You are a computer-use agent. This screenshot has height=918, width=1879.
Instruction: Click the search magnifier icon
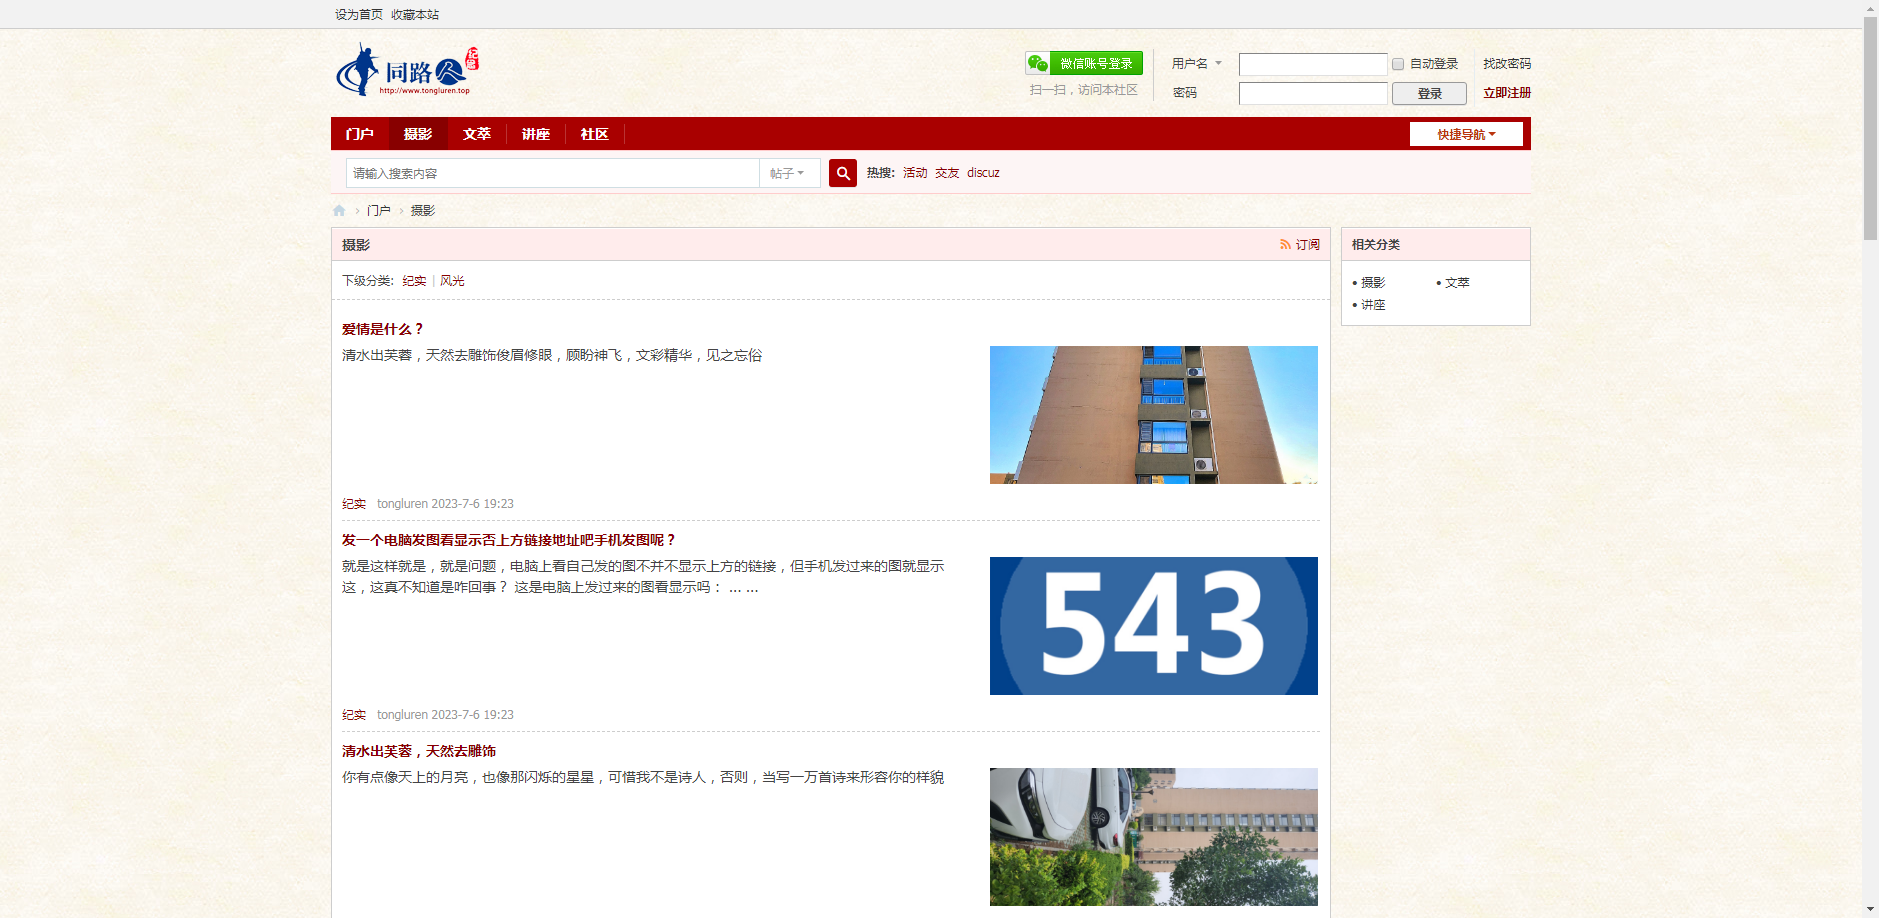pos(842,172)
